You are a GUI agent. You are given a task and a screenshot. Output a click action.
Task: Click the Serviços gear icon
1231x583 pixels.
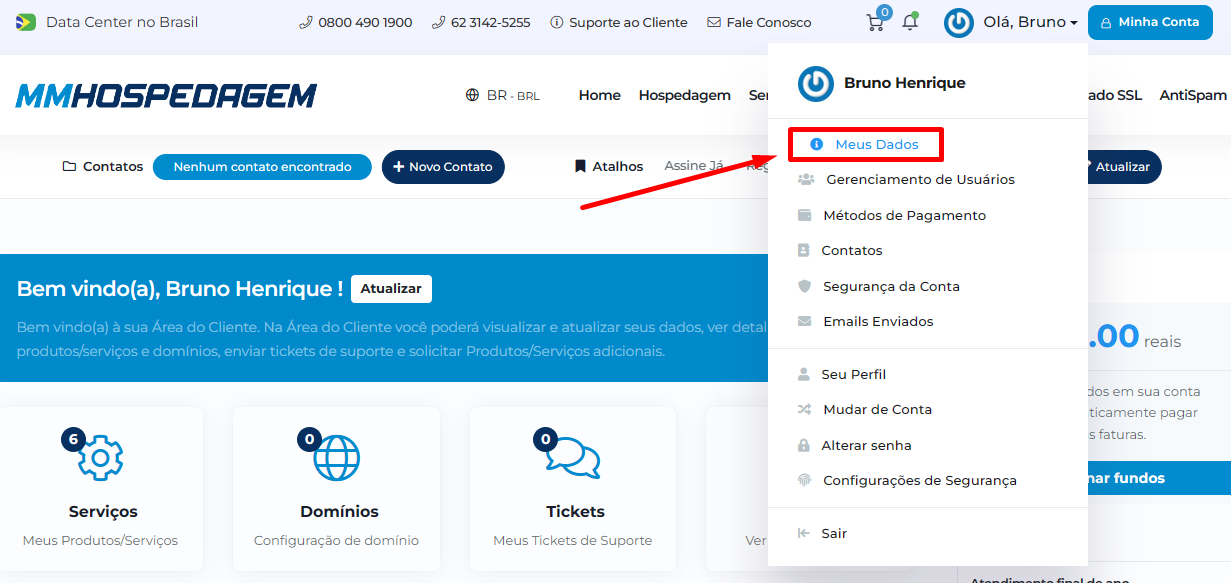click(x=99, y=459)
